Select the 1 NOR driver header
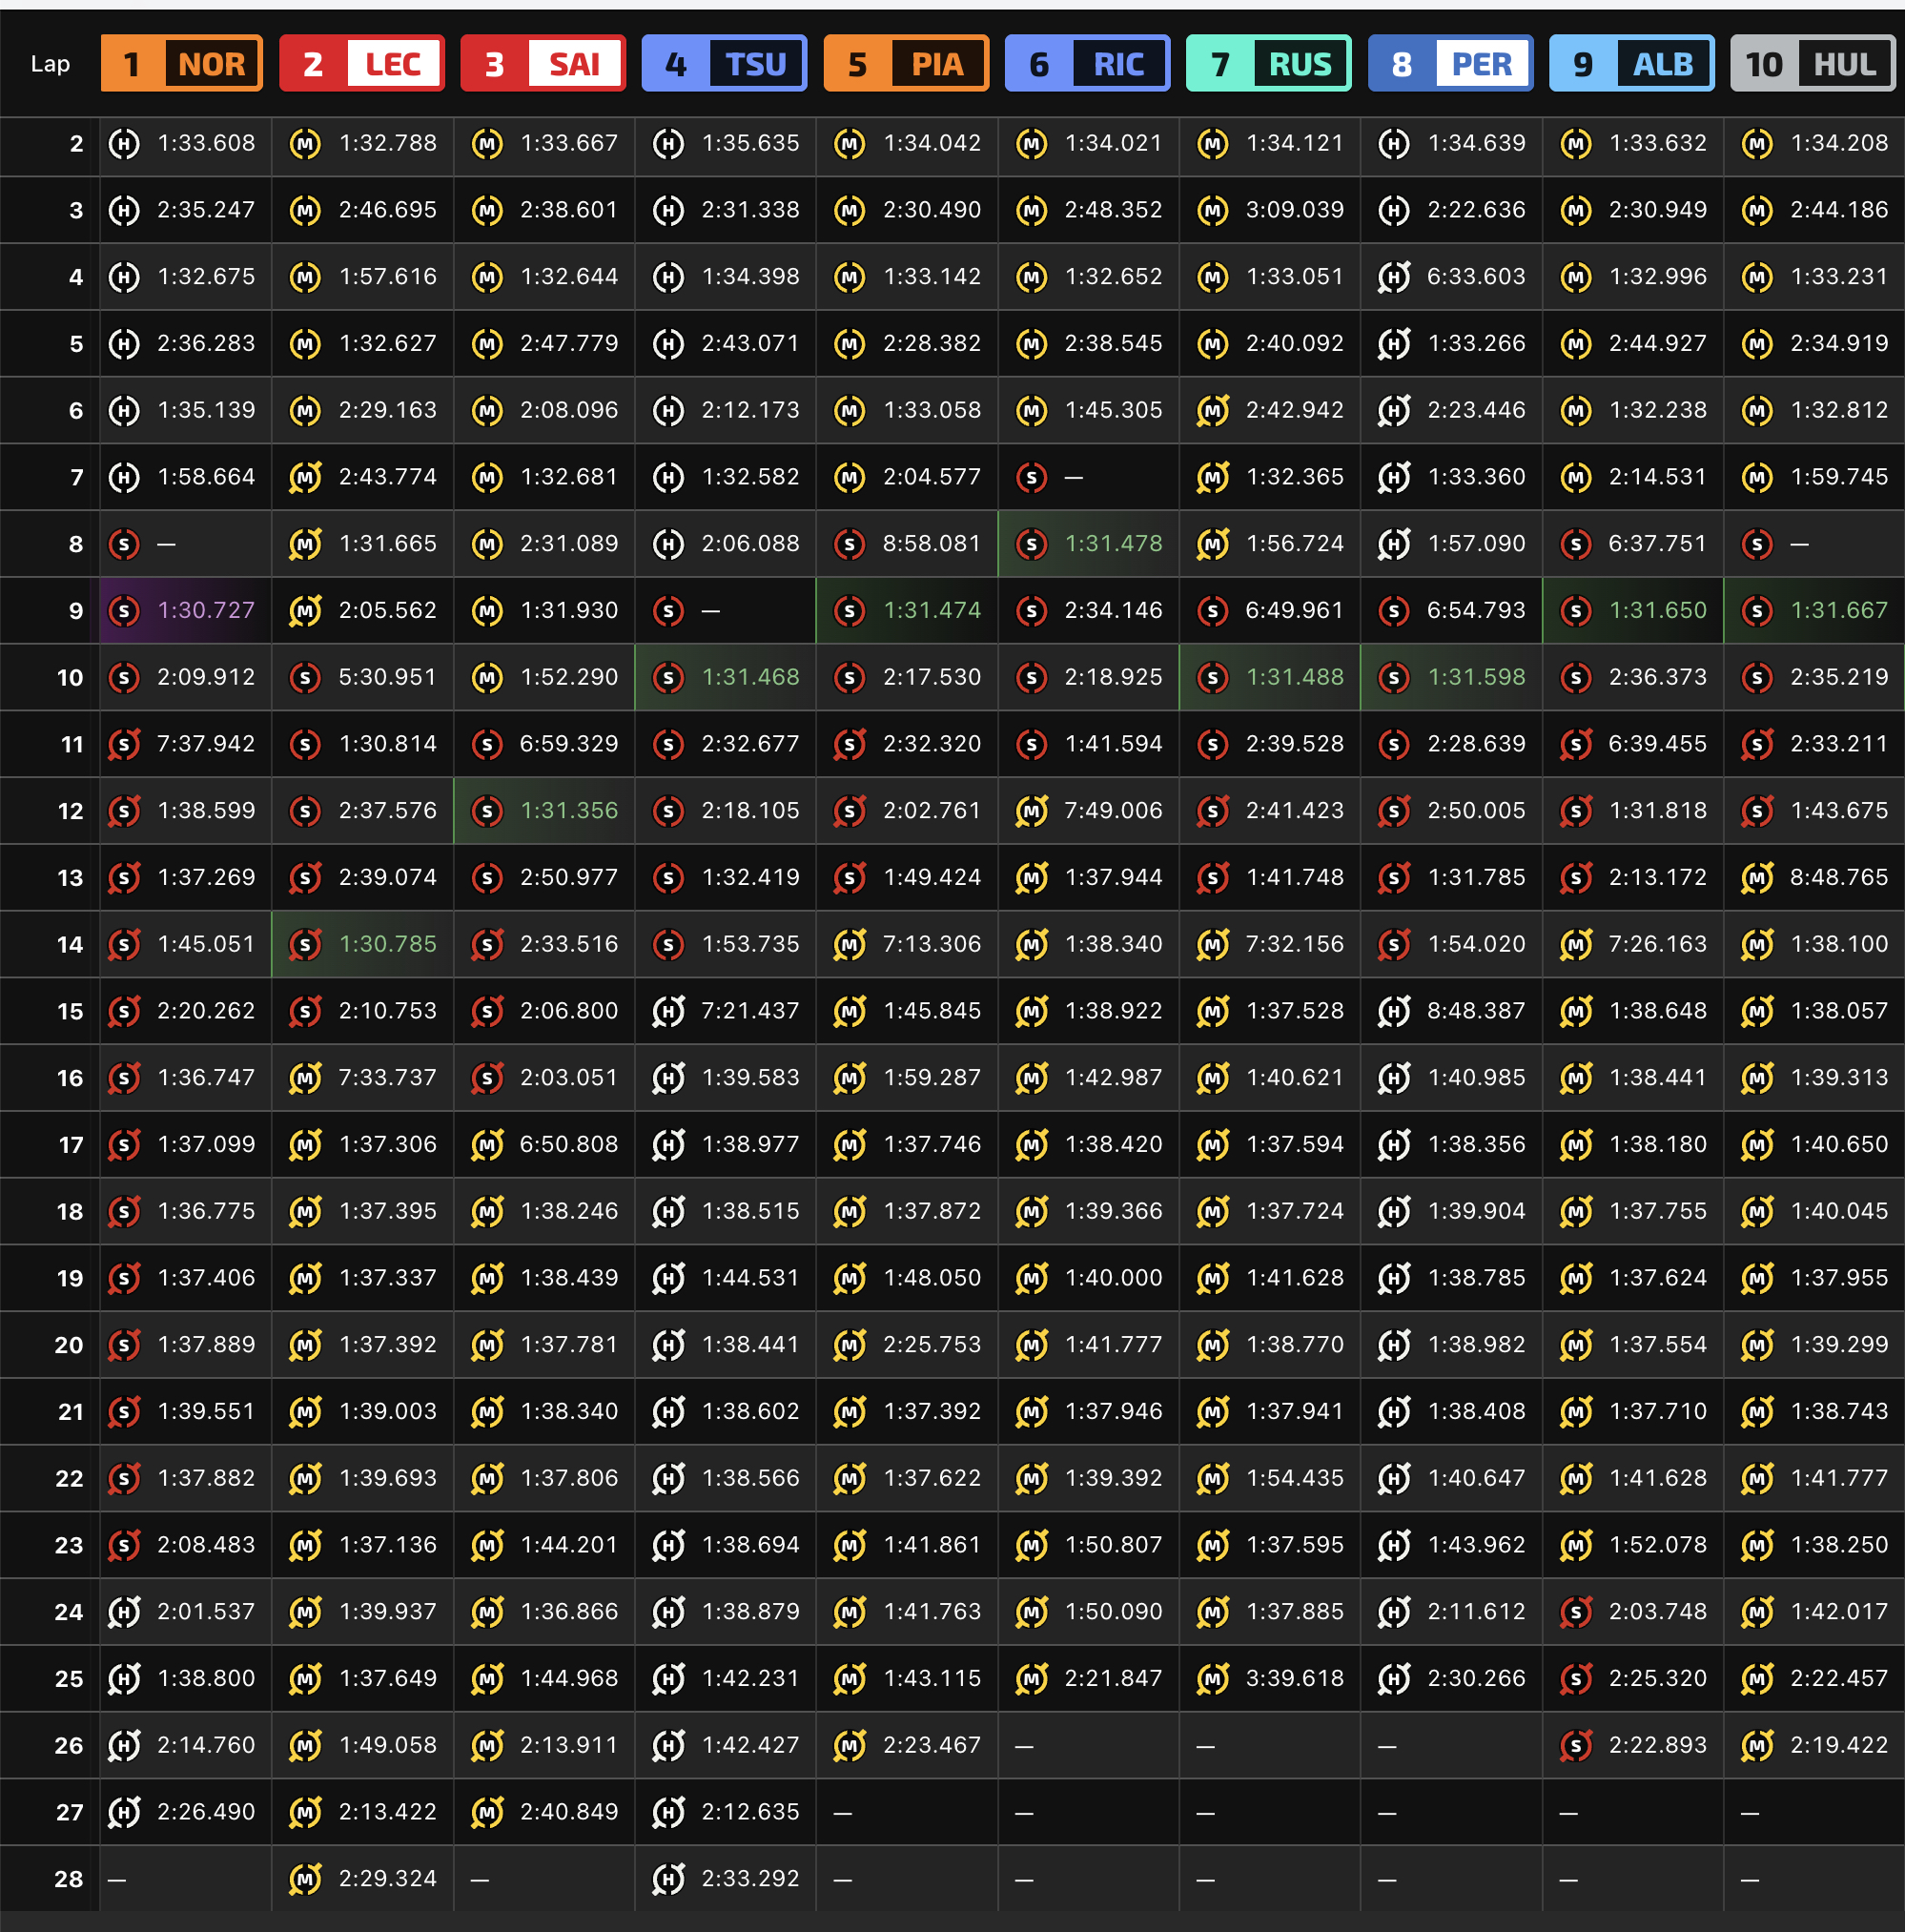Viewport: 1905px width, 1932px height. pos(182,64)
